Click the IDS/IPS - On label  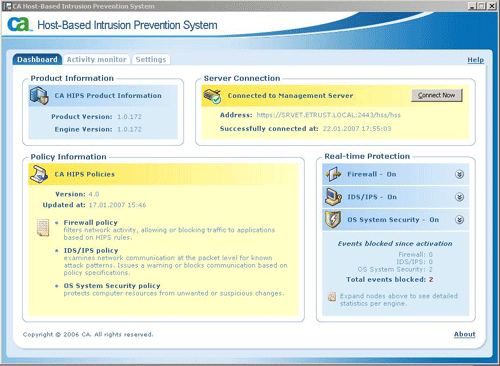point(372,197)
